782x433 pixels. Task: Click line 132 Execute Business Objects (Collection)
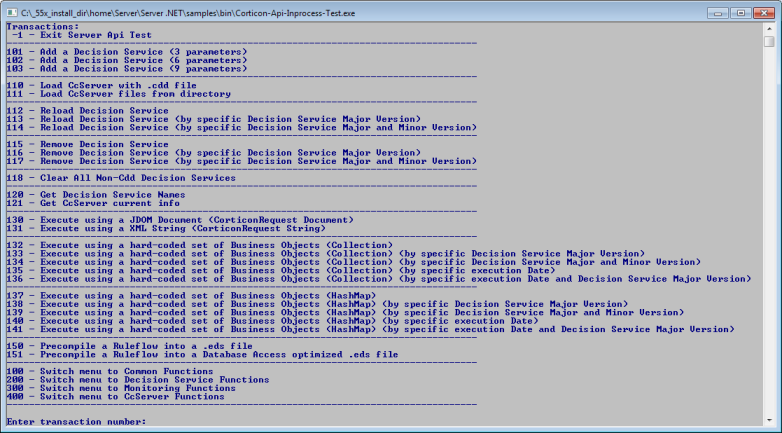pyautogui.click(x=199, y=245)
